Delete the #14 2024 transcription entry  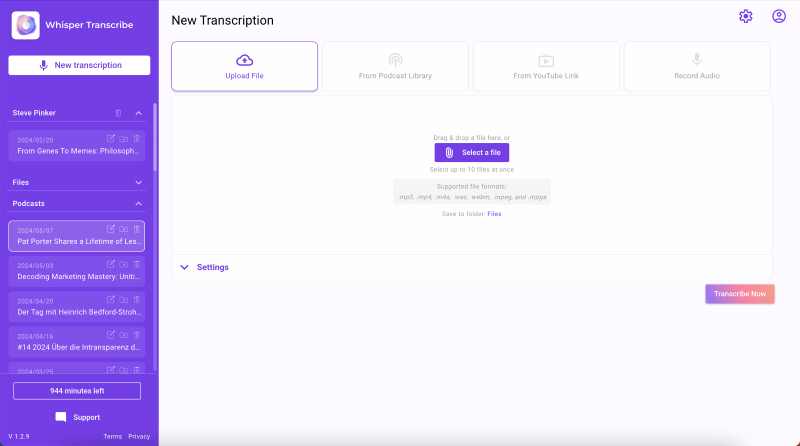pyautogui.click(x=137, y=335)
